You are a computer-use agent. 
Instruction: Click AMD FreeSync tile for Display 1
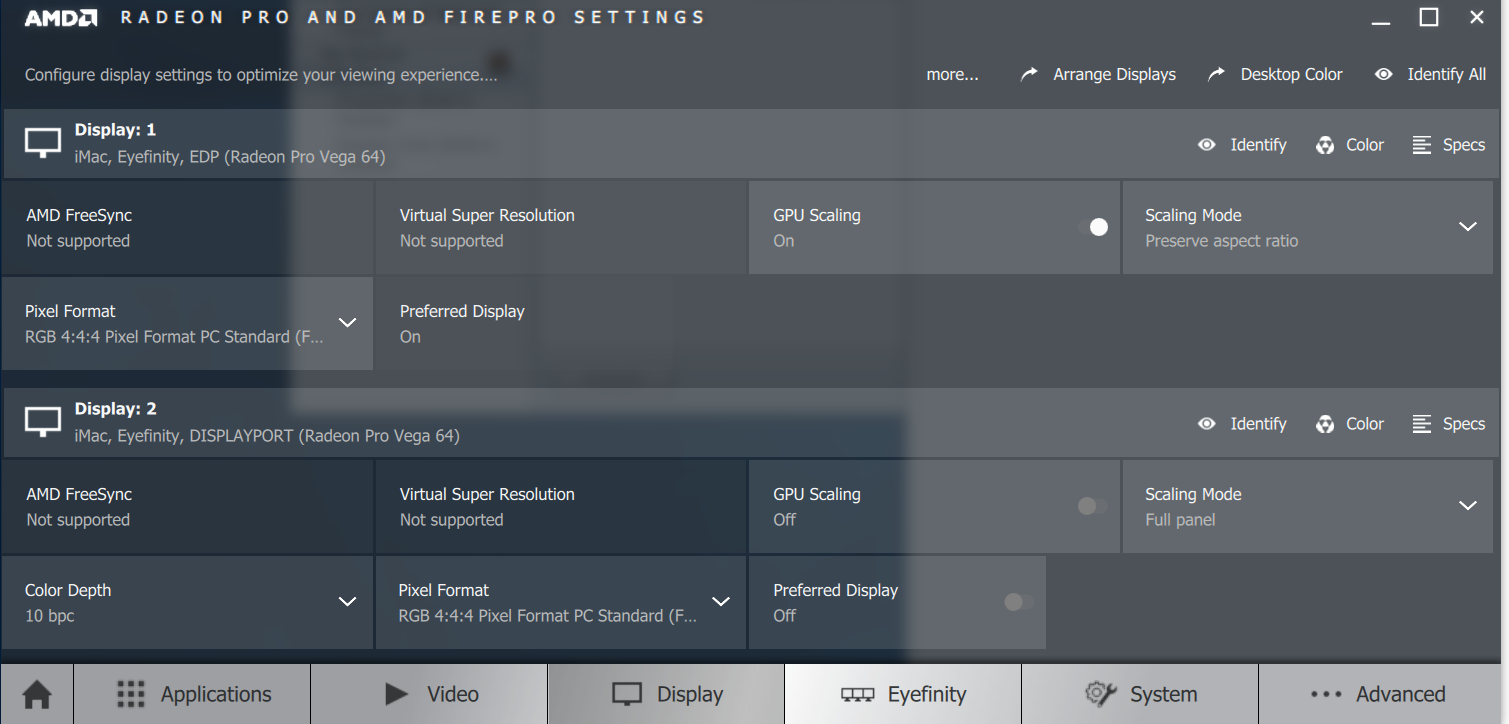click(187, 227)
